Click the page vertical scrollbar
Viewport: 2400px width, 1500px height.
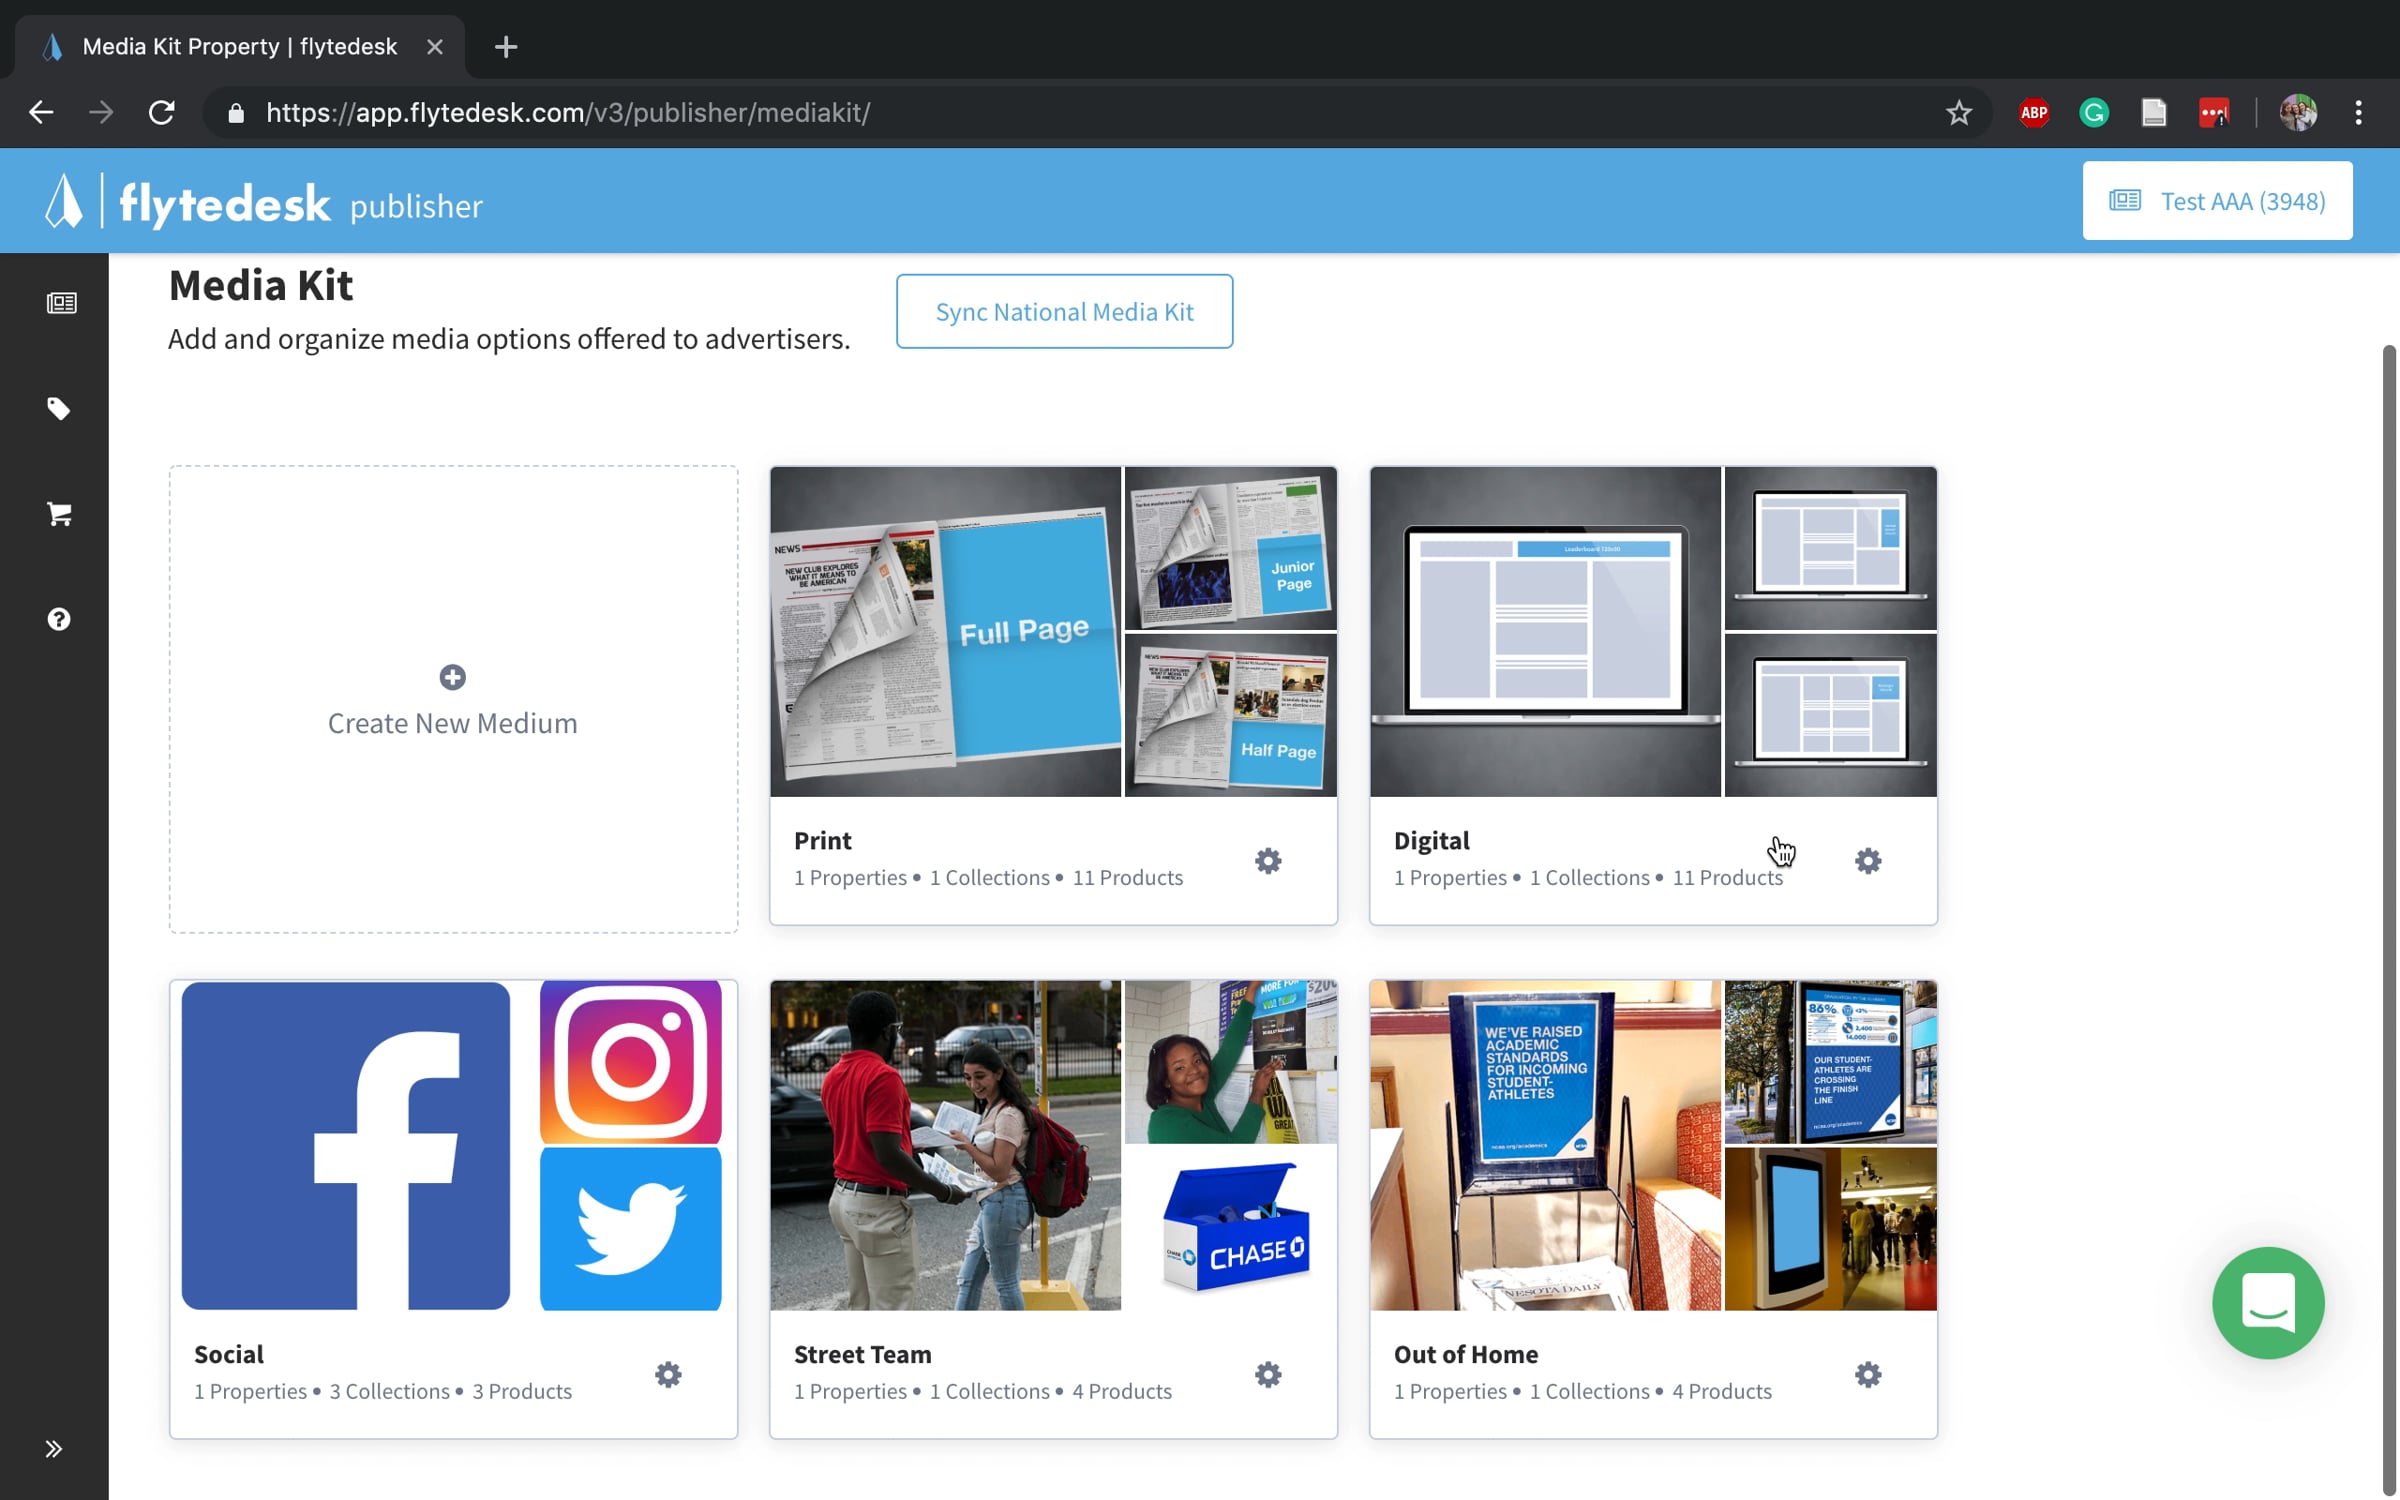pos(2389,920)
